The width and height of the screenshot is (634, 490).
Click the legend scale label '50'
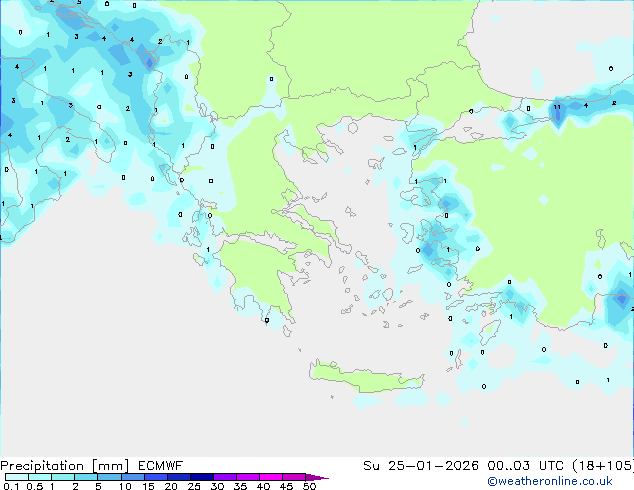309,486
